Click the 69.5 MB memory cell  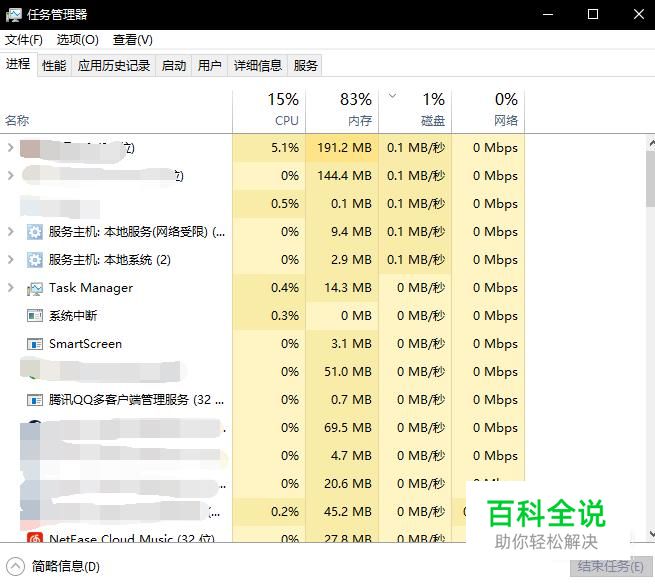tap(342, 428)
